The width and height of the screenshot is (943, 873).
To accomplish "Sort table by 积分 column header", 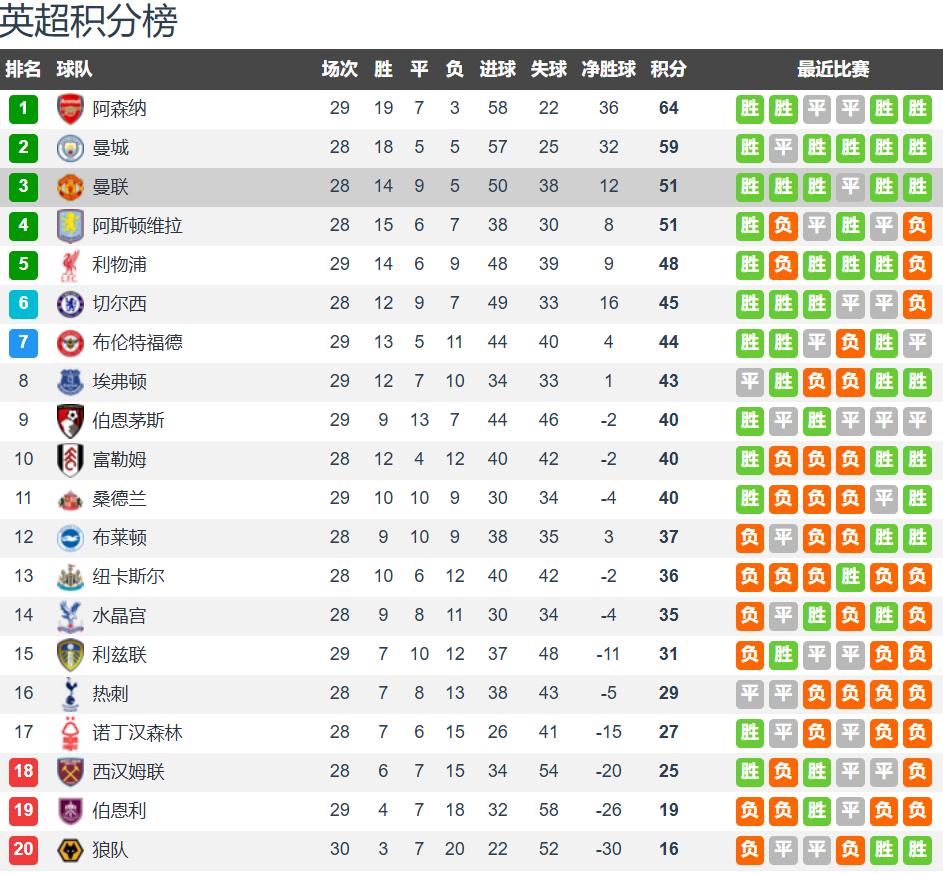I will click(668, 69).
